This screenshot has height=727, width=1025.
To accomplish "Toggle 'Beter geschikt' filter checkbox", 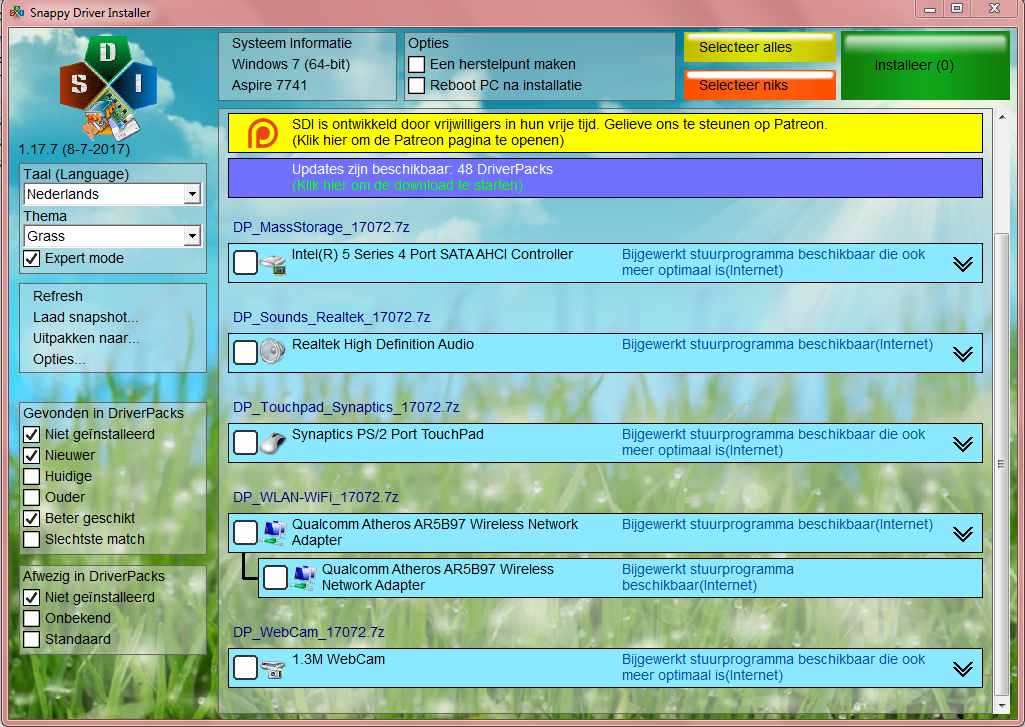I will pyautogui.click(x=31, y=518).
